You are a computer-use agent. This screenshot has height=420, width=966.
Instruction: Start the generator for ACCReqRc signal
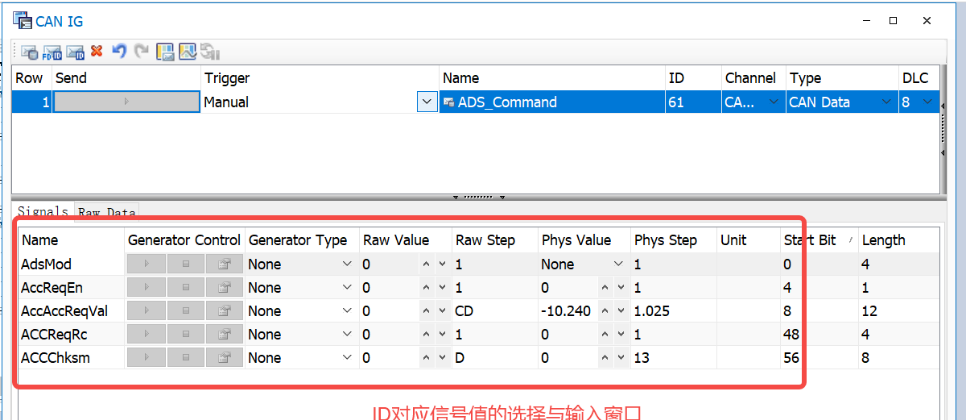pos(146,334)
